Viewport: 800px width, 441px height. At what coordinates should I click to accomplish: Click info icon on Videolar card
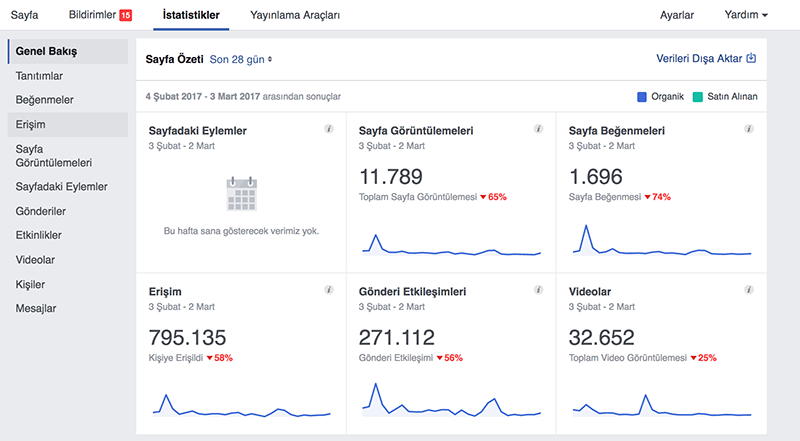748,290
